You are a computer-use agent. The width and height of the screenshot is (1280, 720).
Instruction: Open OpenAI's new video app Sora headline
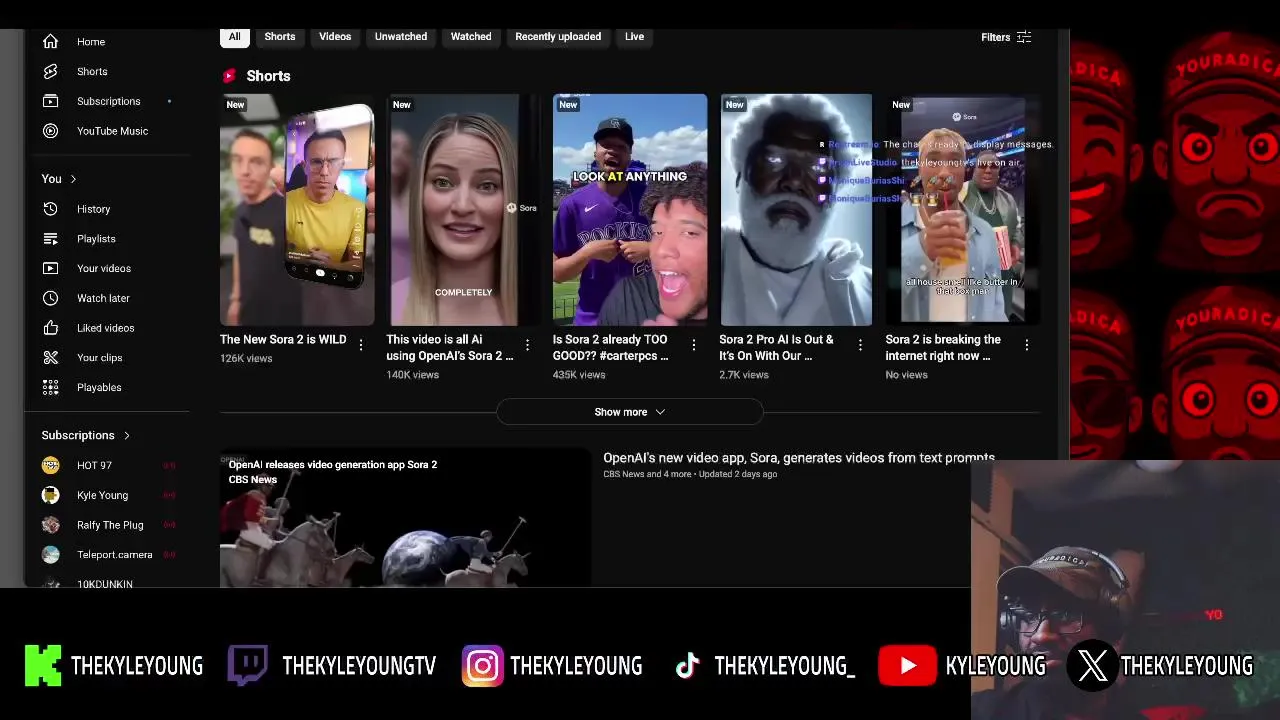pos(799,458)
